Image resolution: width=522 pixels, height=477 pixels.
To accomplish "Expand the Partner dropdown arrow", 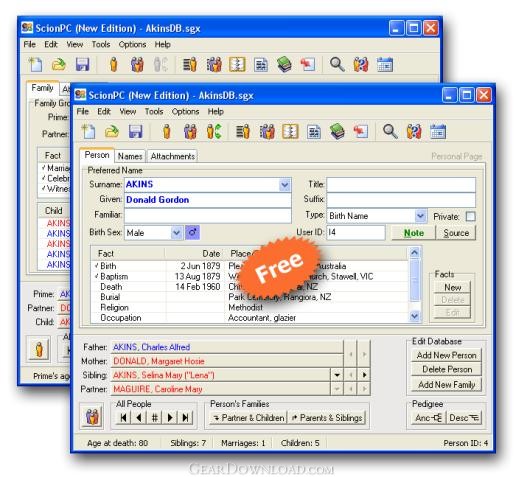I will (x=337, y=389).
